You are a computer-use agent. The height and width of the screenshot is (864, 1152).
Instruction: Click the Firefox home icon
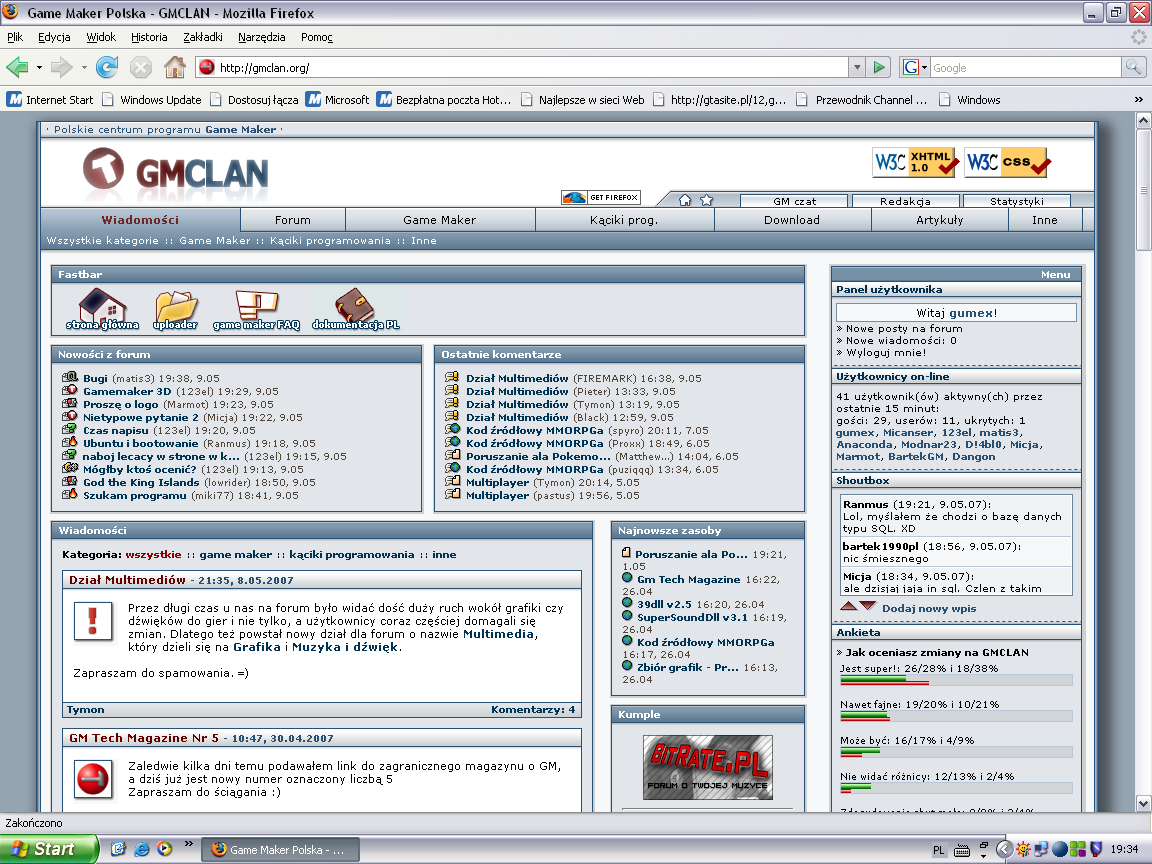pyautogui.click(x=174, y=67)
